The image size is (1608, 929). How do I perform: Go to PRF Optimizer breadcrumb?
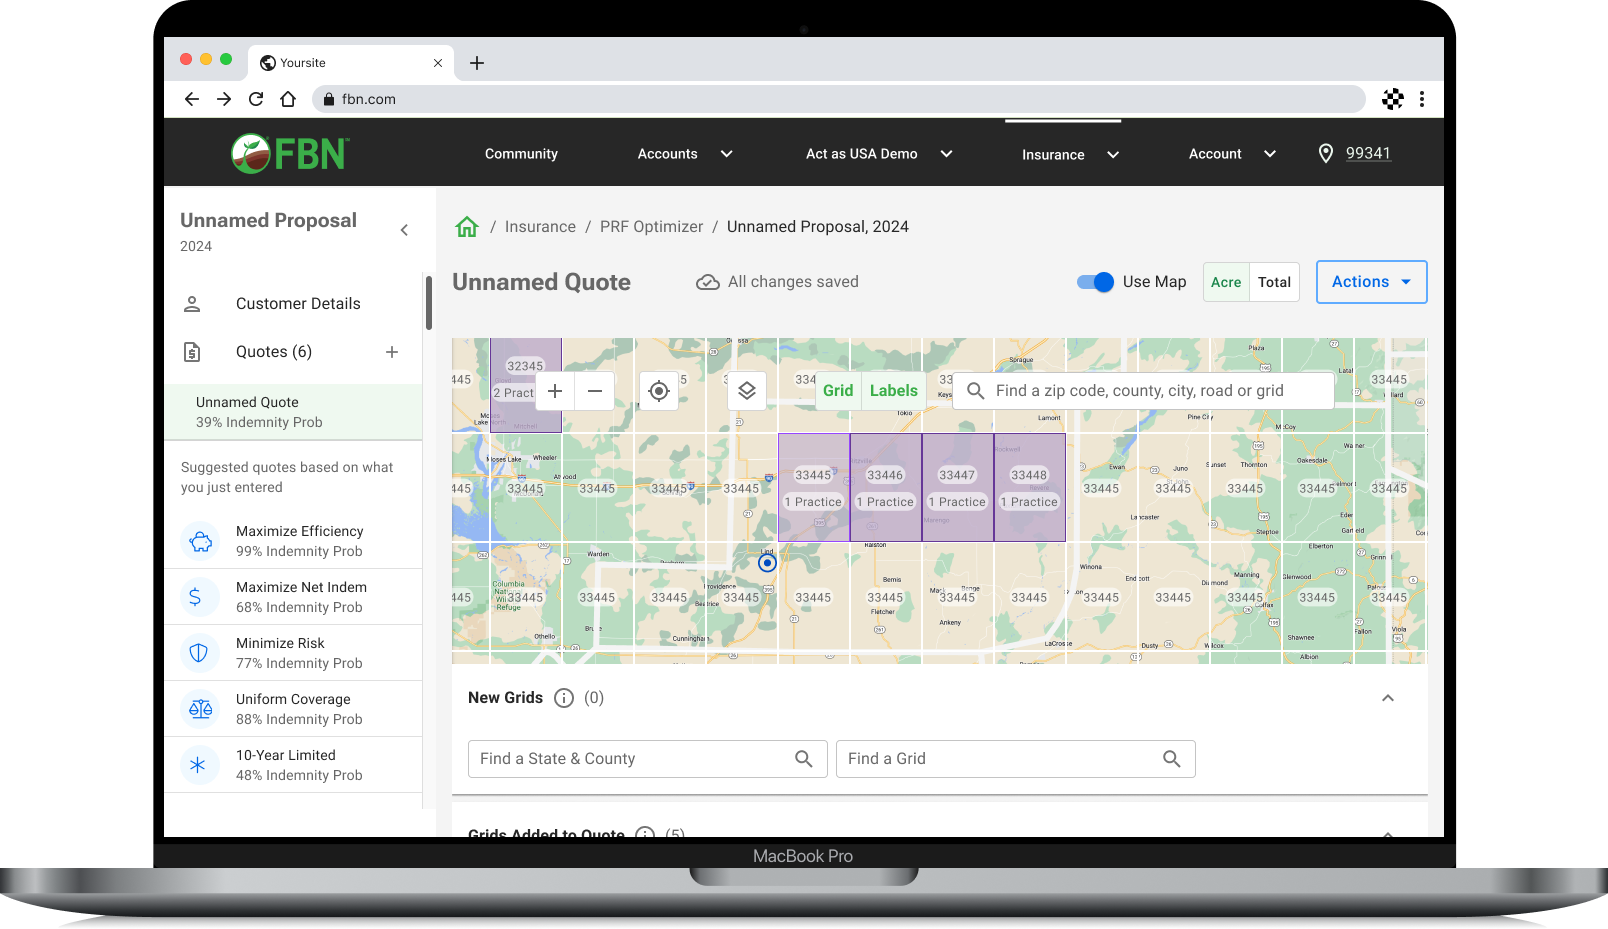pyautogui.click(x=651, y=227)
